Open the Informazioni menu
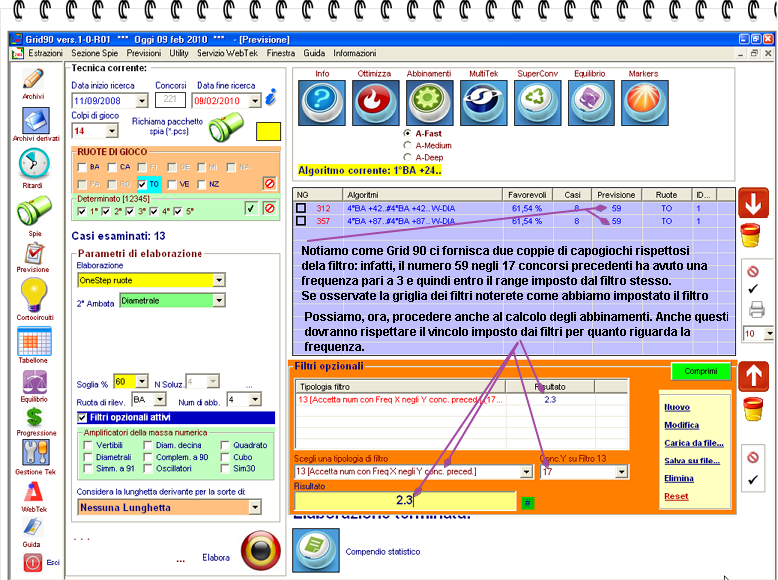The height and width of the screenshot is (580, 778). point(355,53)
